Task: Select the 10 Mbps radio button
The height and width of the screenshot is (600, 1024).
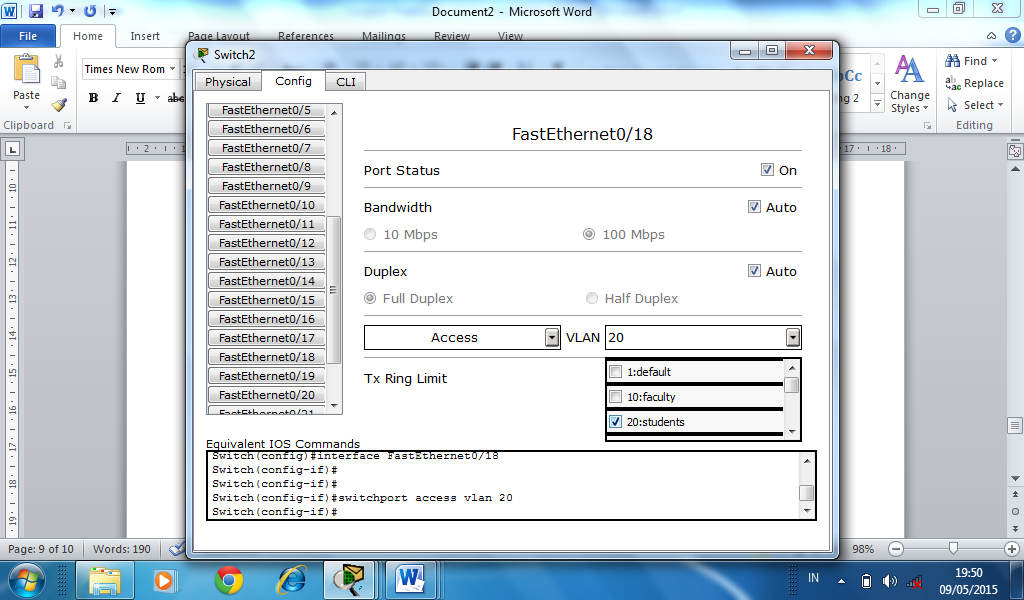Action: 370,234
